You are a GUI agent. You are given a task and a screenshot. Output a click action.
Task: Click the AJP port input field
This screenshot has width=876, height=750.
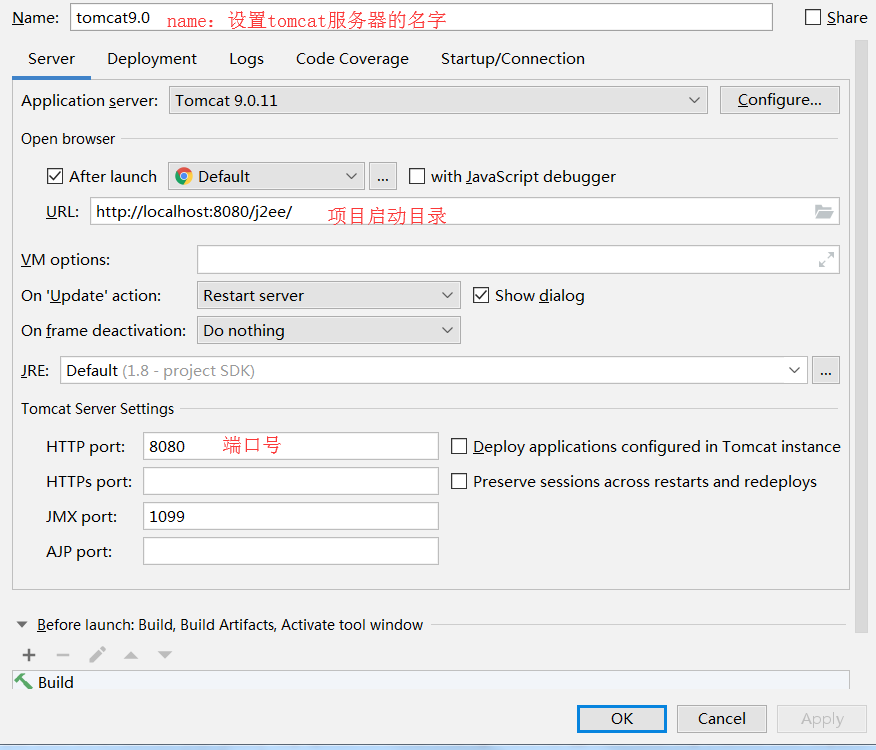(x=291, y=551)
